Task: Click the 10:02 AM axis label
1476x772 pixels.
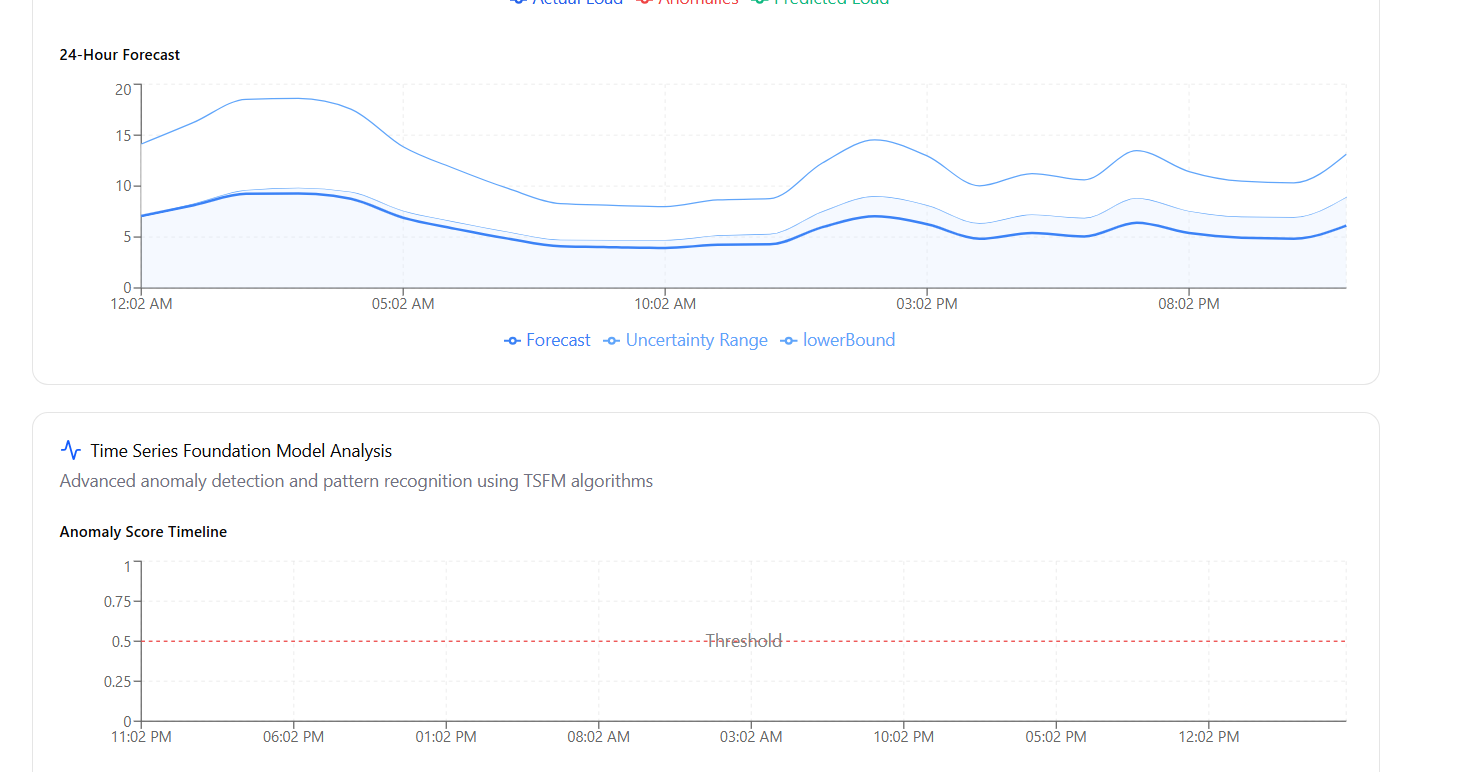Action: pyautogui.click(x=665, y=303)
